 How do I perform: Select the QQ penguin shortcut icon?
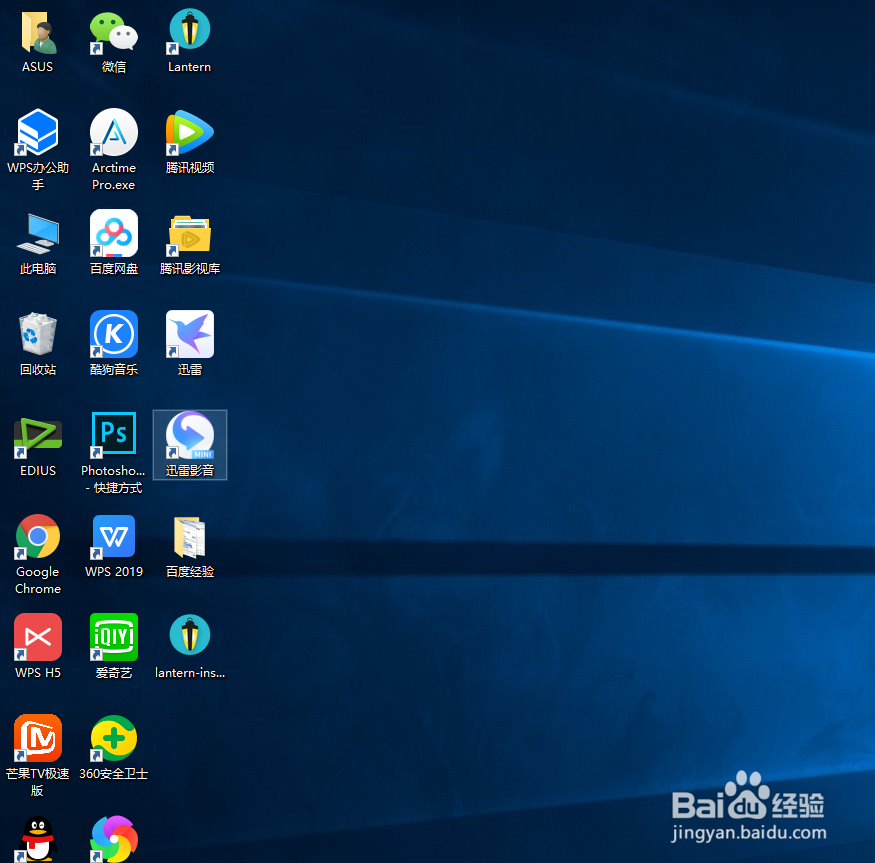[38, 838]
